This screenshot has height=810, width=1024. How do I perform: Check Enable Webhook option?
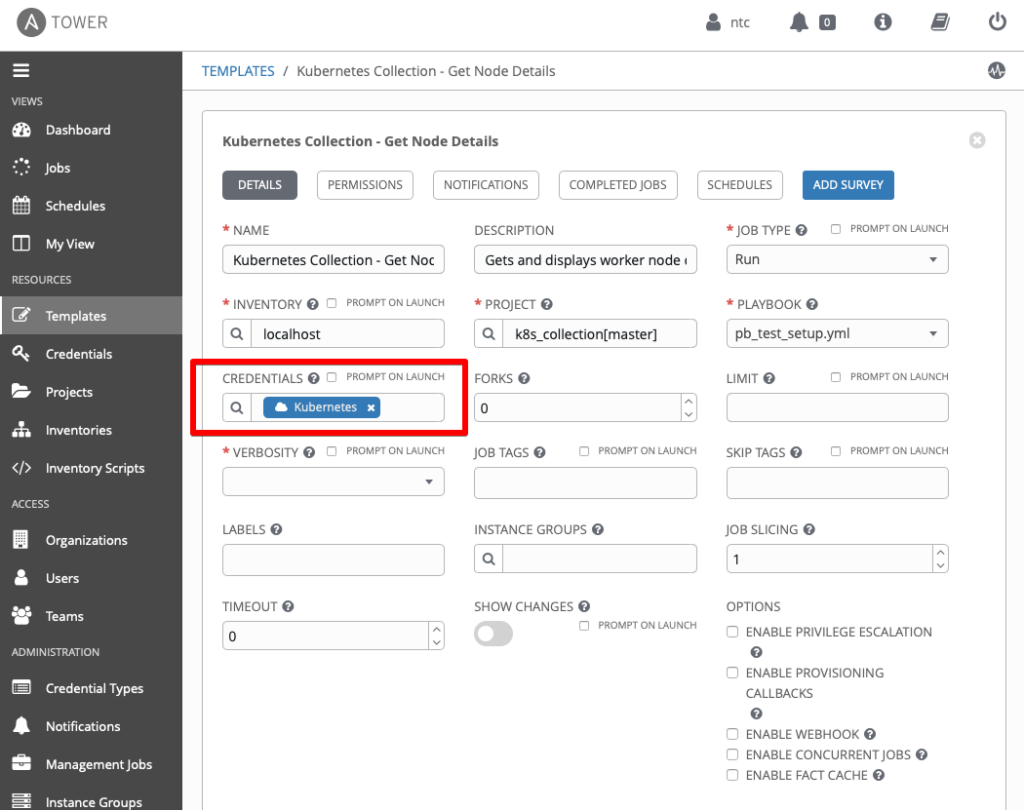[x=732, y=734]
